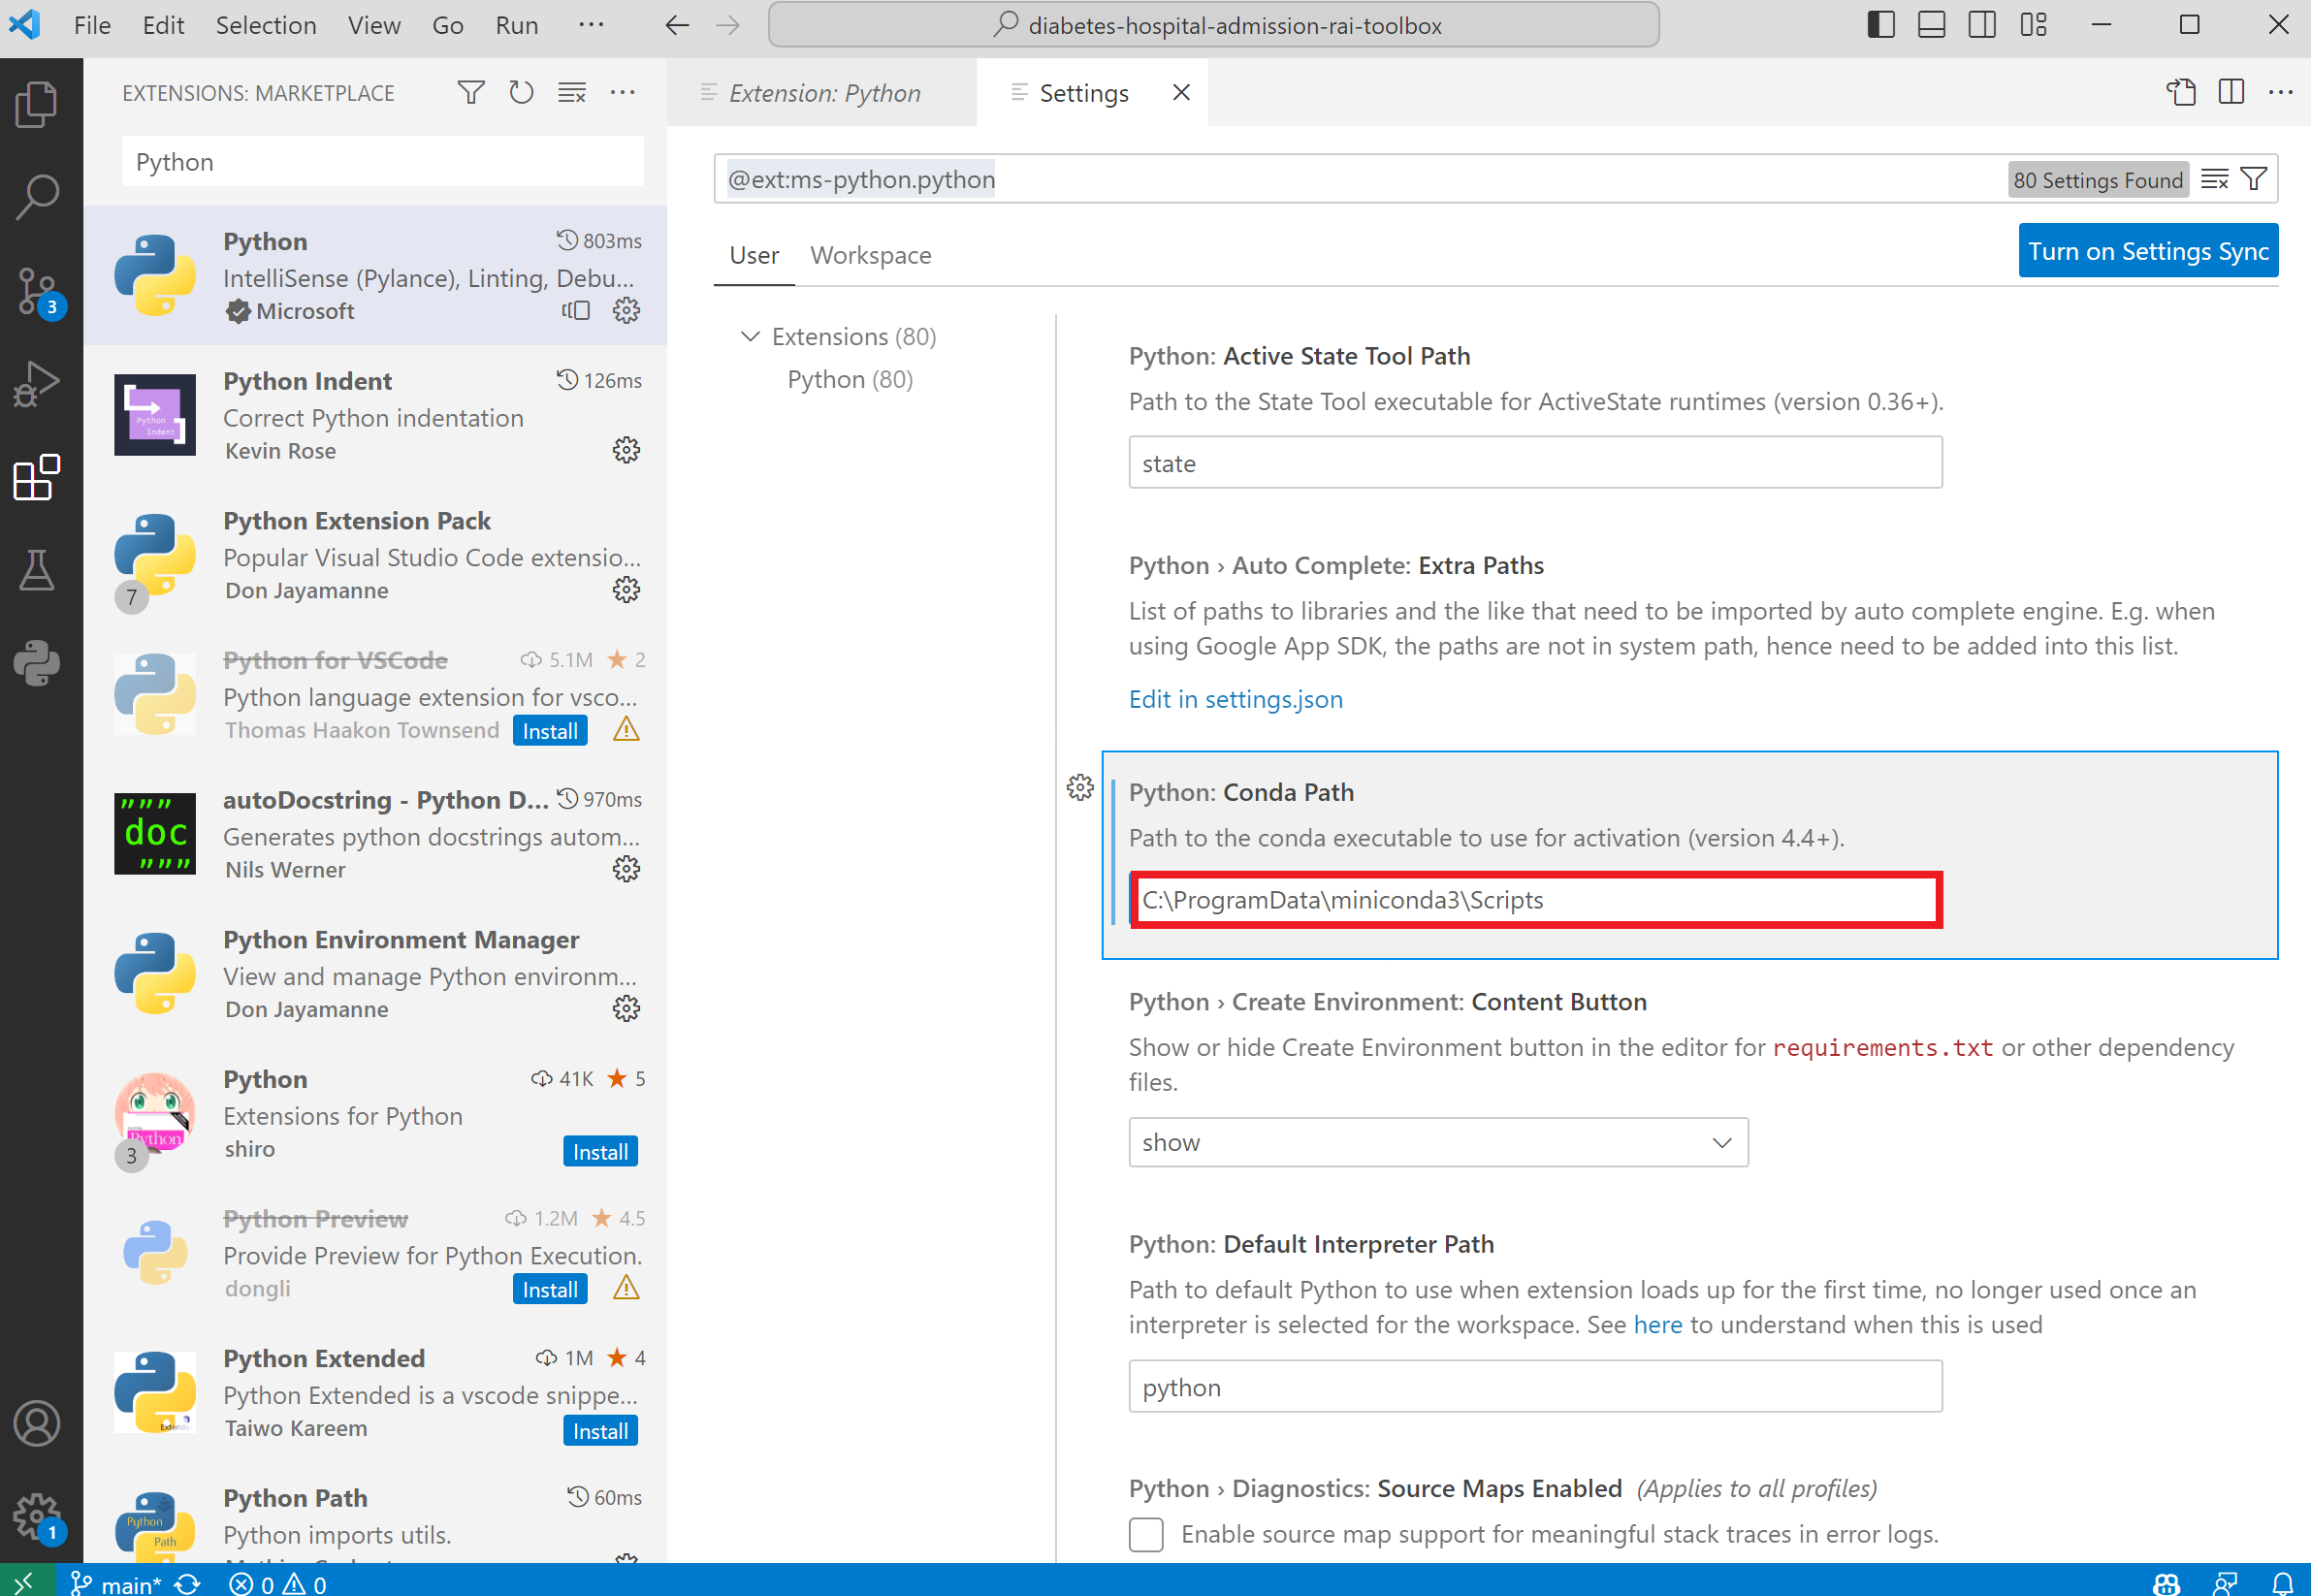The image size is (2311, 1596).
Task: Open the Accounts icon in the activity bar
Action: tap(37, 1424)
